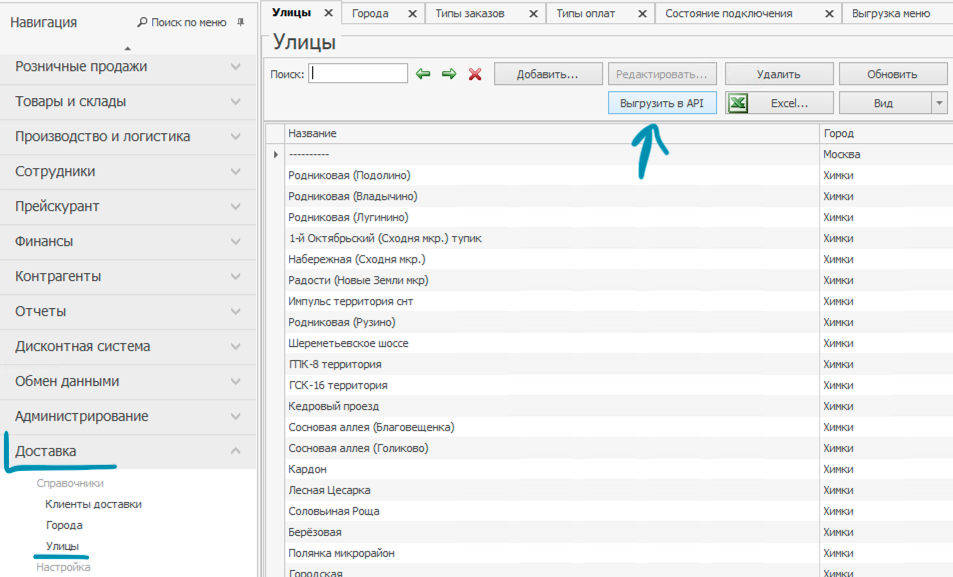
Task: Click the green left arrow for previous search result
Action: pos(424,74)
